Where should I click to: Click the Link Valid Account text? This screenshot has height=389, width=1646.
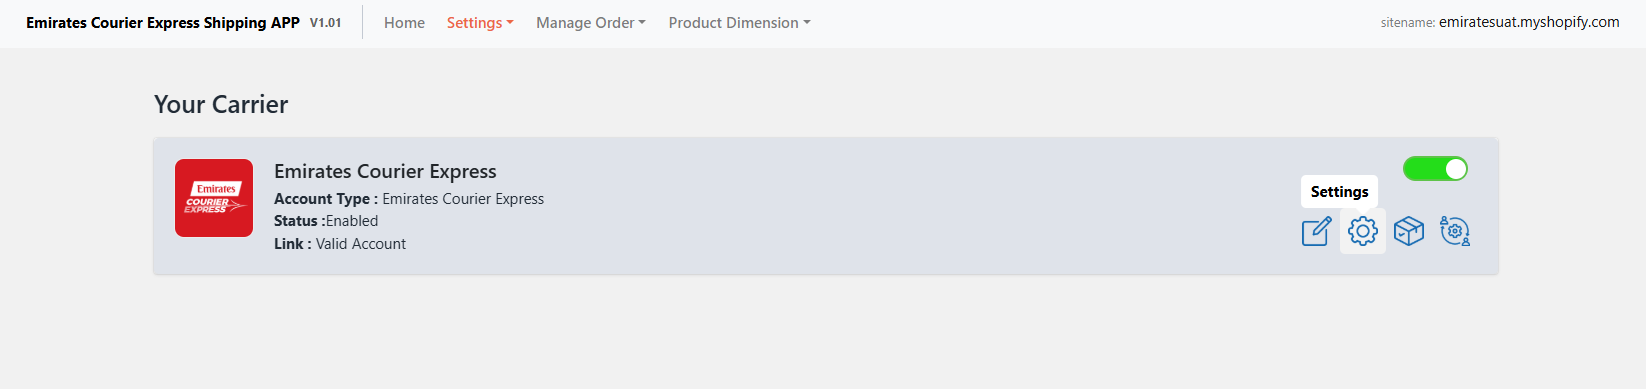[340, 244]
